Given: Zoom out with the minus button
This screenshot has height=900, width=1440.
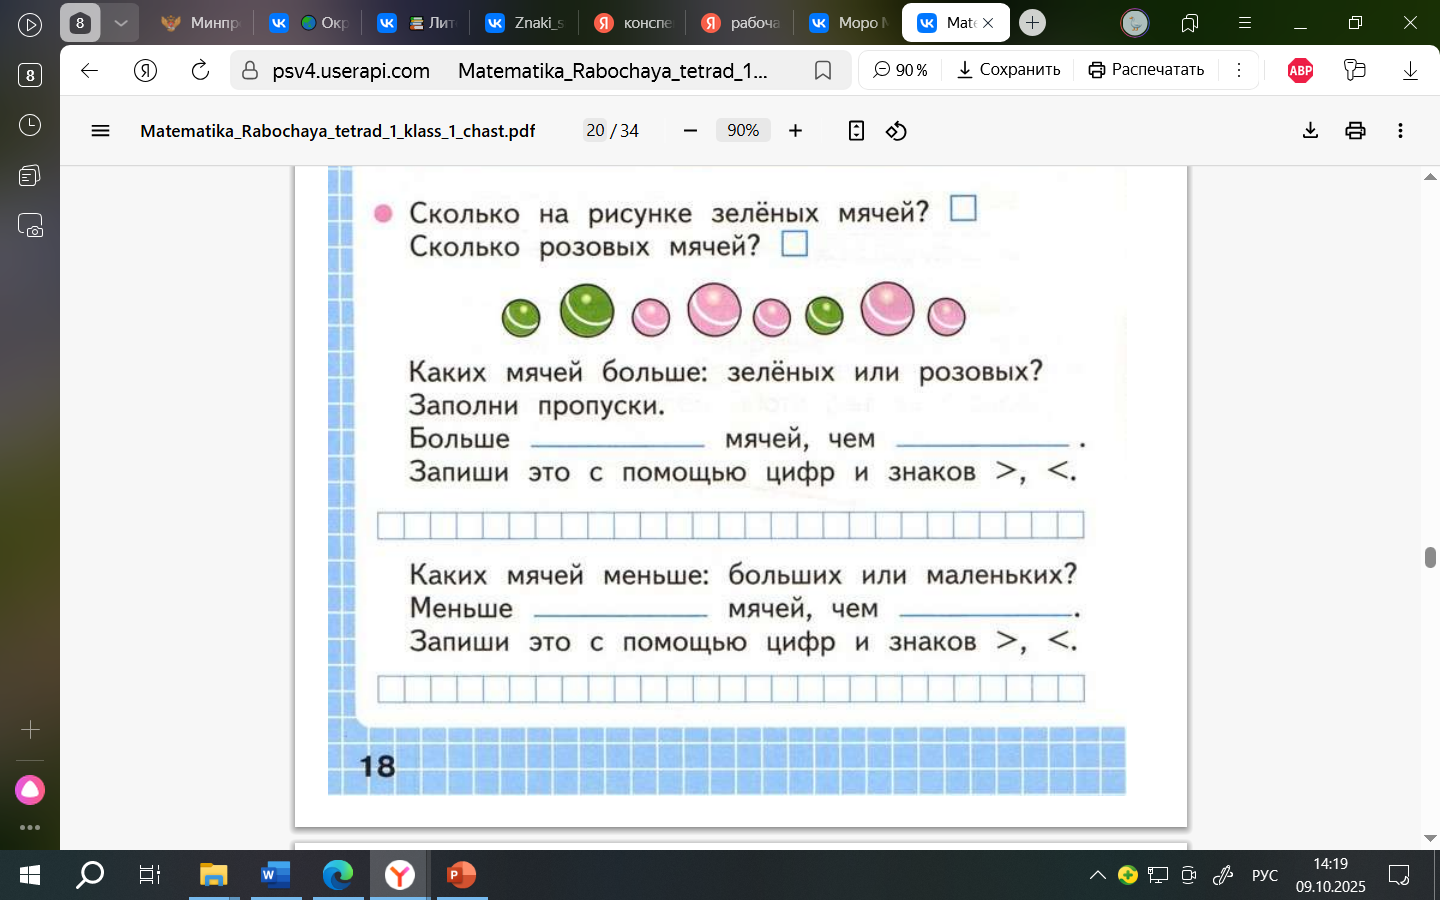Looking at the screenshot, I should (690, 131).
